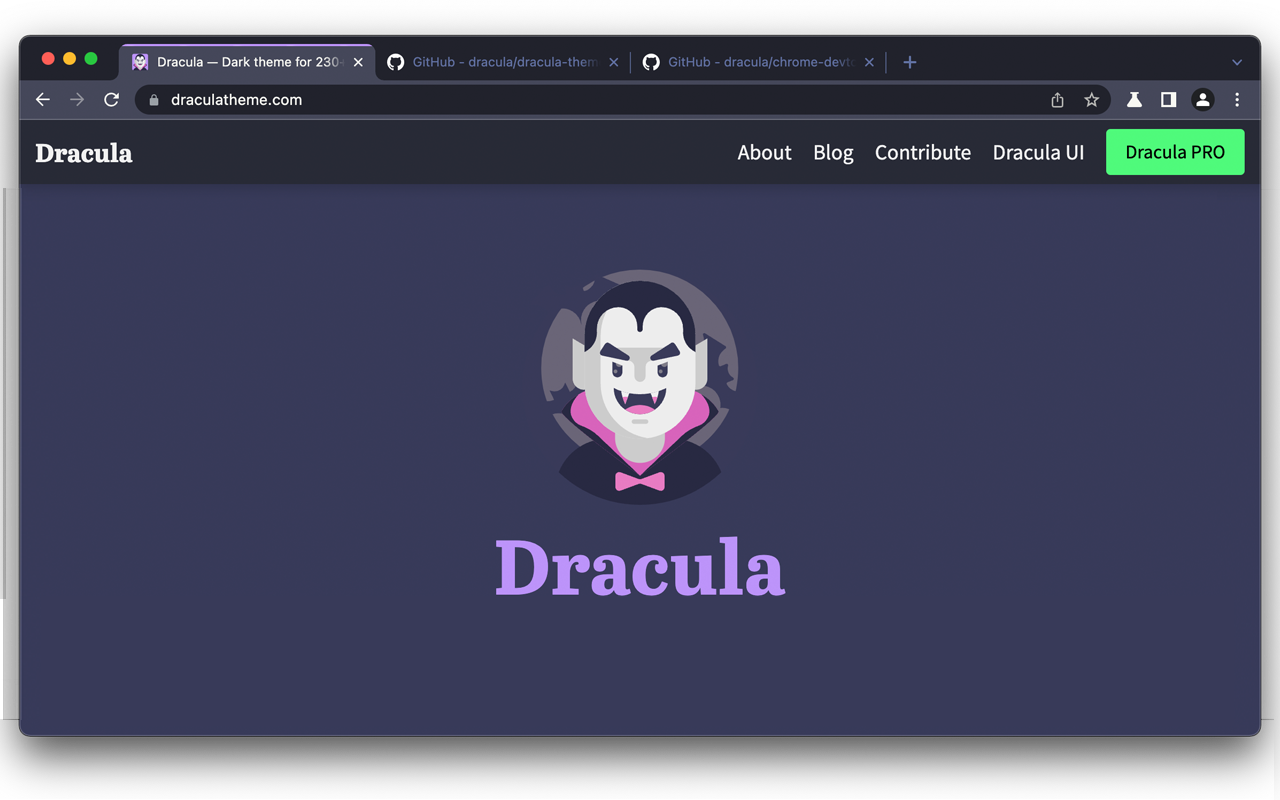Click the green macOS full-screen button
Screen dimensions: 1280x800
pyautogui.click(x=91, y=59)
